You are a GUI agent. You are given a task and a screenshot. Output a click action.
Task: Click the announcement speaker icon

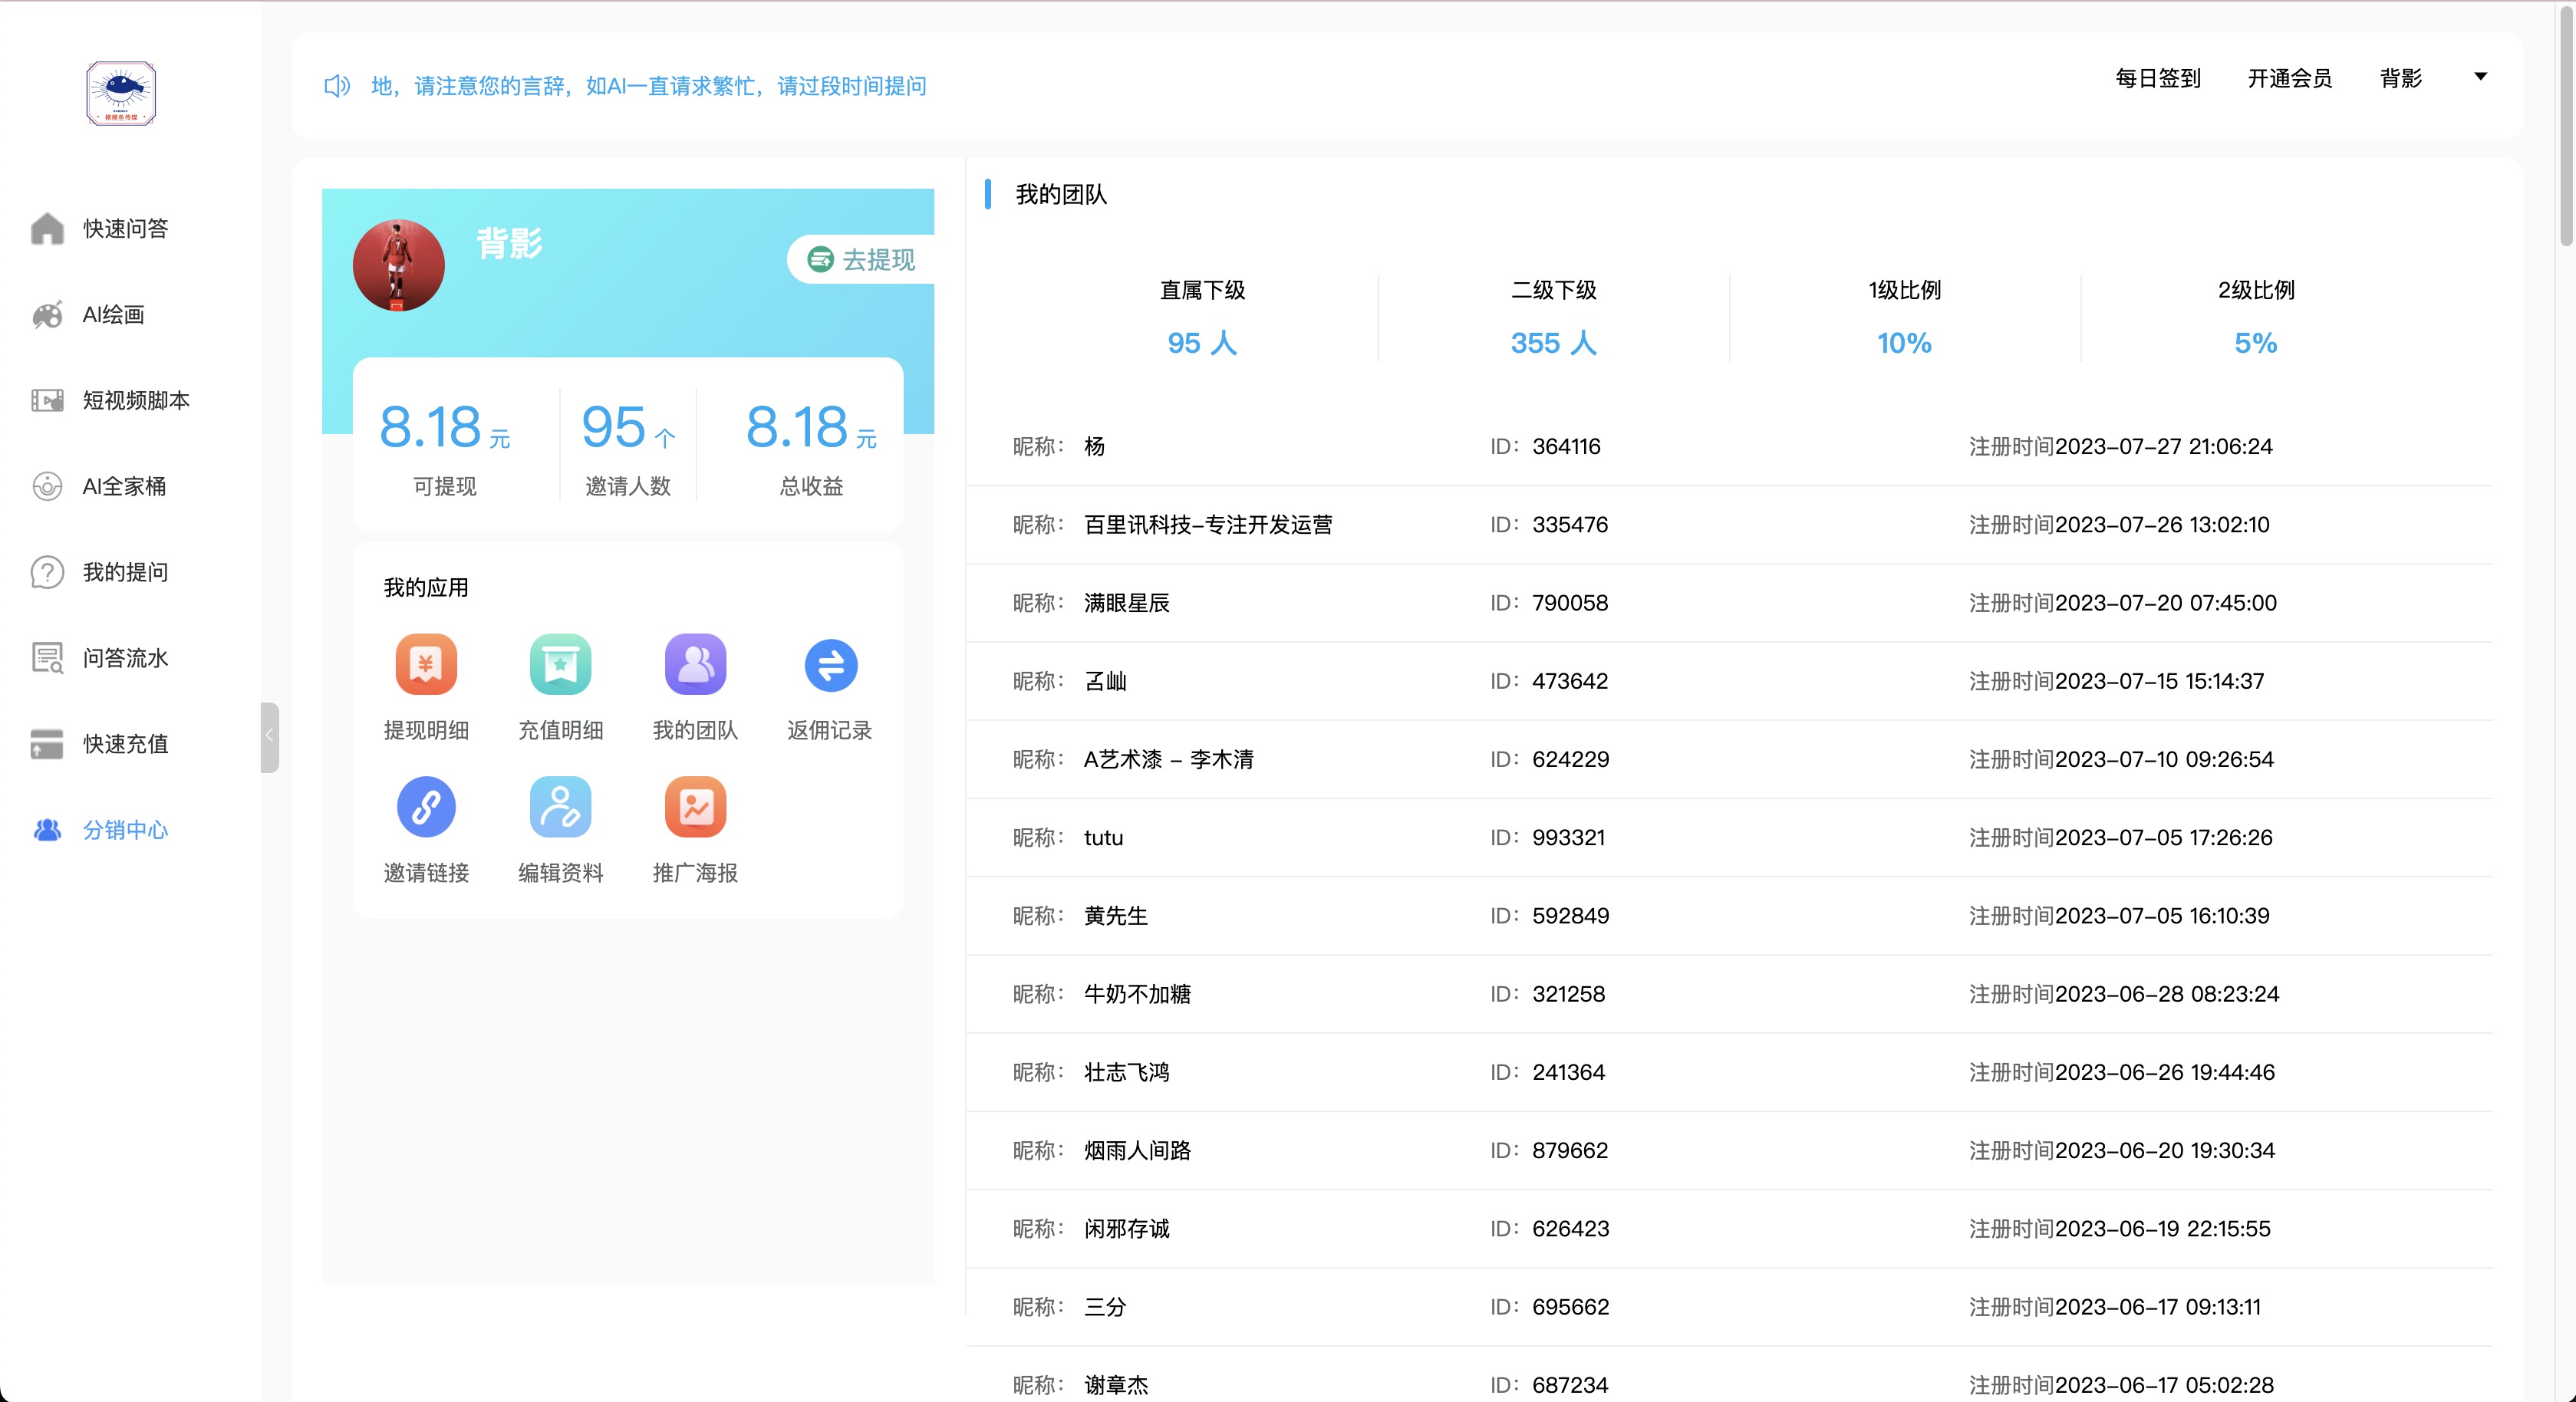point(337,86)
